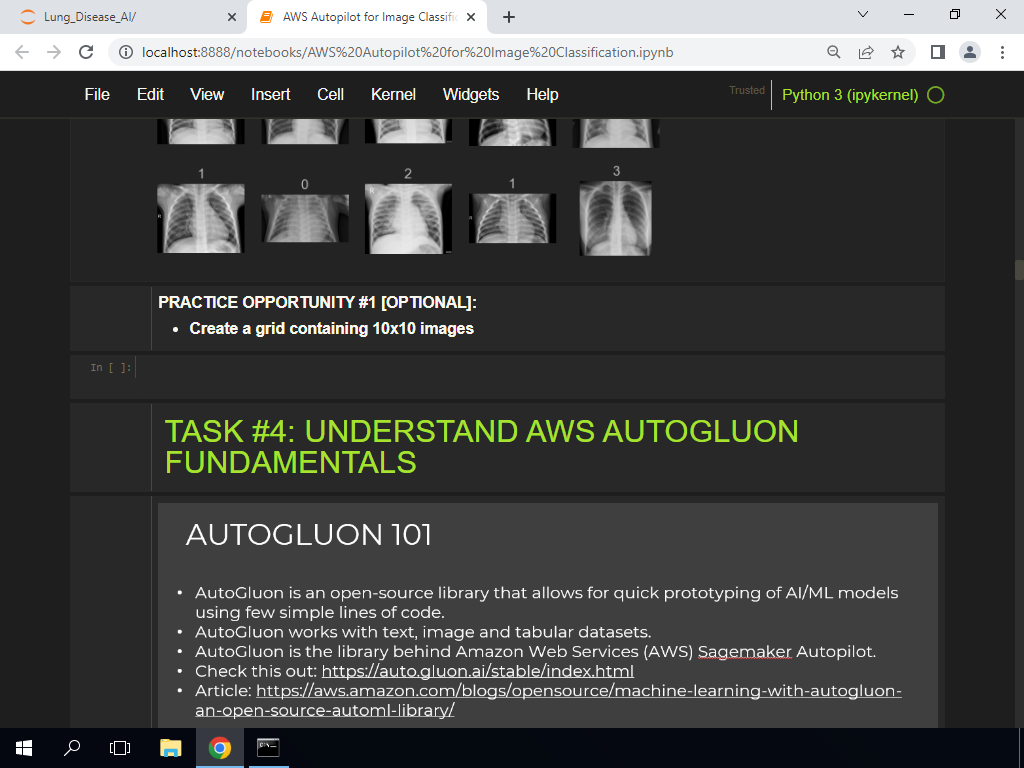
Task: Click into the empty In [ ] code cell
Action: [539, 368]
